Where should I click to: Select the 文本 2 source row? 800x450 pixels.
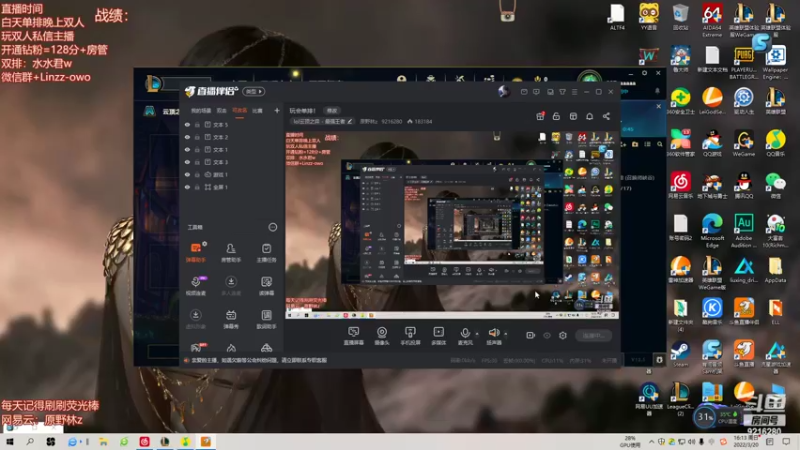(232, 137)
